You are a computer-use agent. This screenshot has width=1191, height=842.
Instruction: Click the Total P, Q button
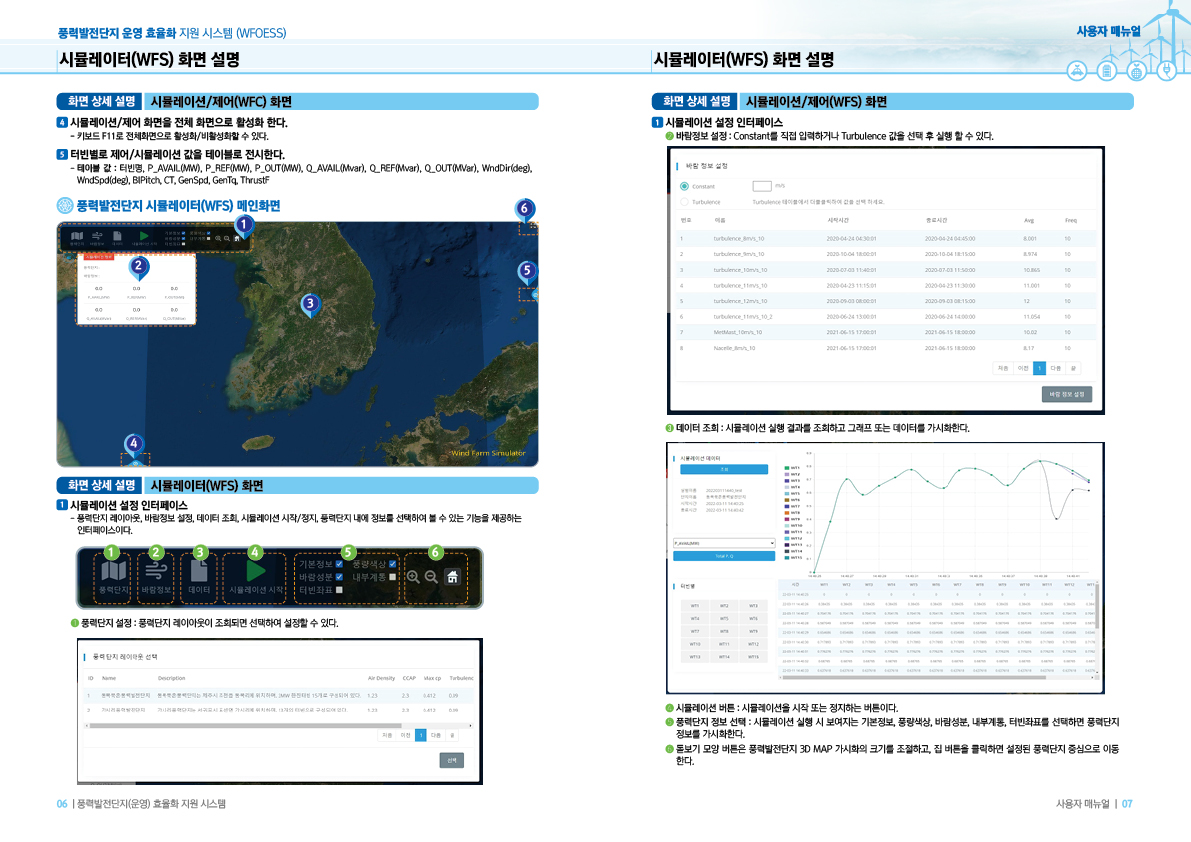(x=724, y=557)
